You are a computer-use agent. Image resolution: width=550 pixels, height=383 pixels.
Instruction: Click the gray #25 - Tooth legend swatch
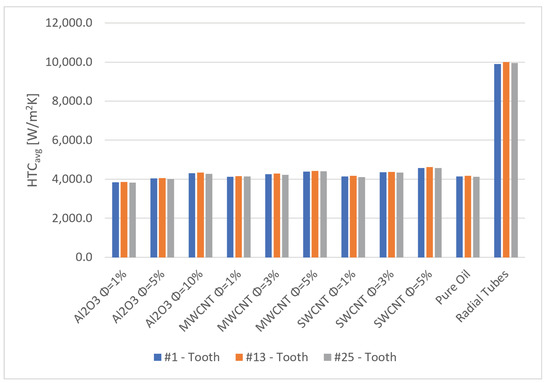tap(327, 357)
